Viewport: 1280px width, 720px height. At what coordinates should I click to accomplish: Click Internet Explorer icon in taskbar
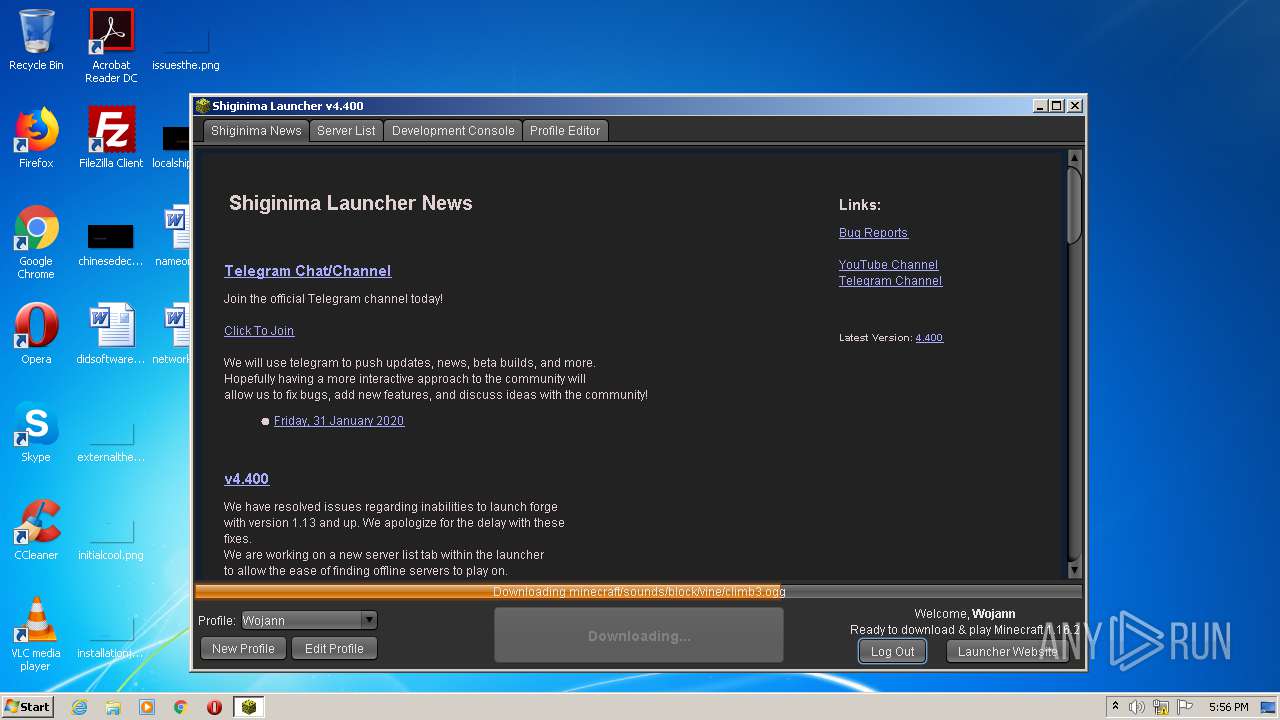point(79,707)
